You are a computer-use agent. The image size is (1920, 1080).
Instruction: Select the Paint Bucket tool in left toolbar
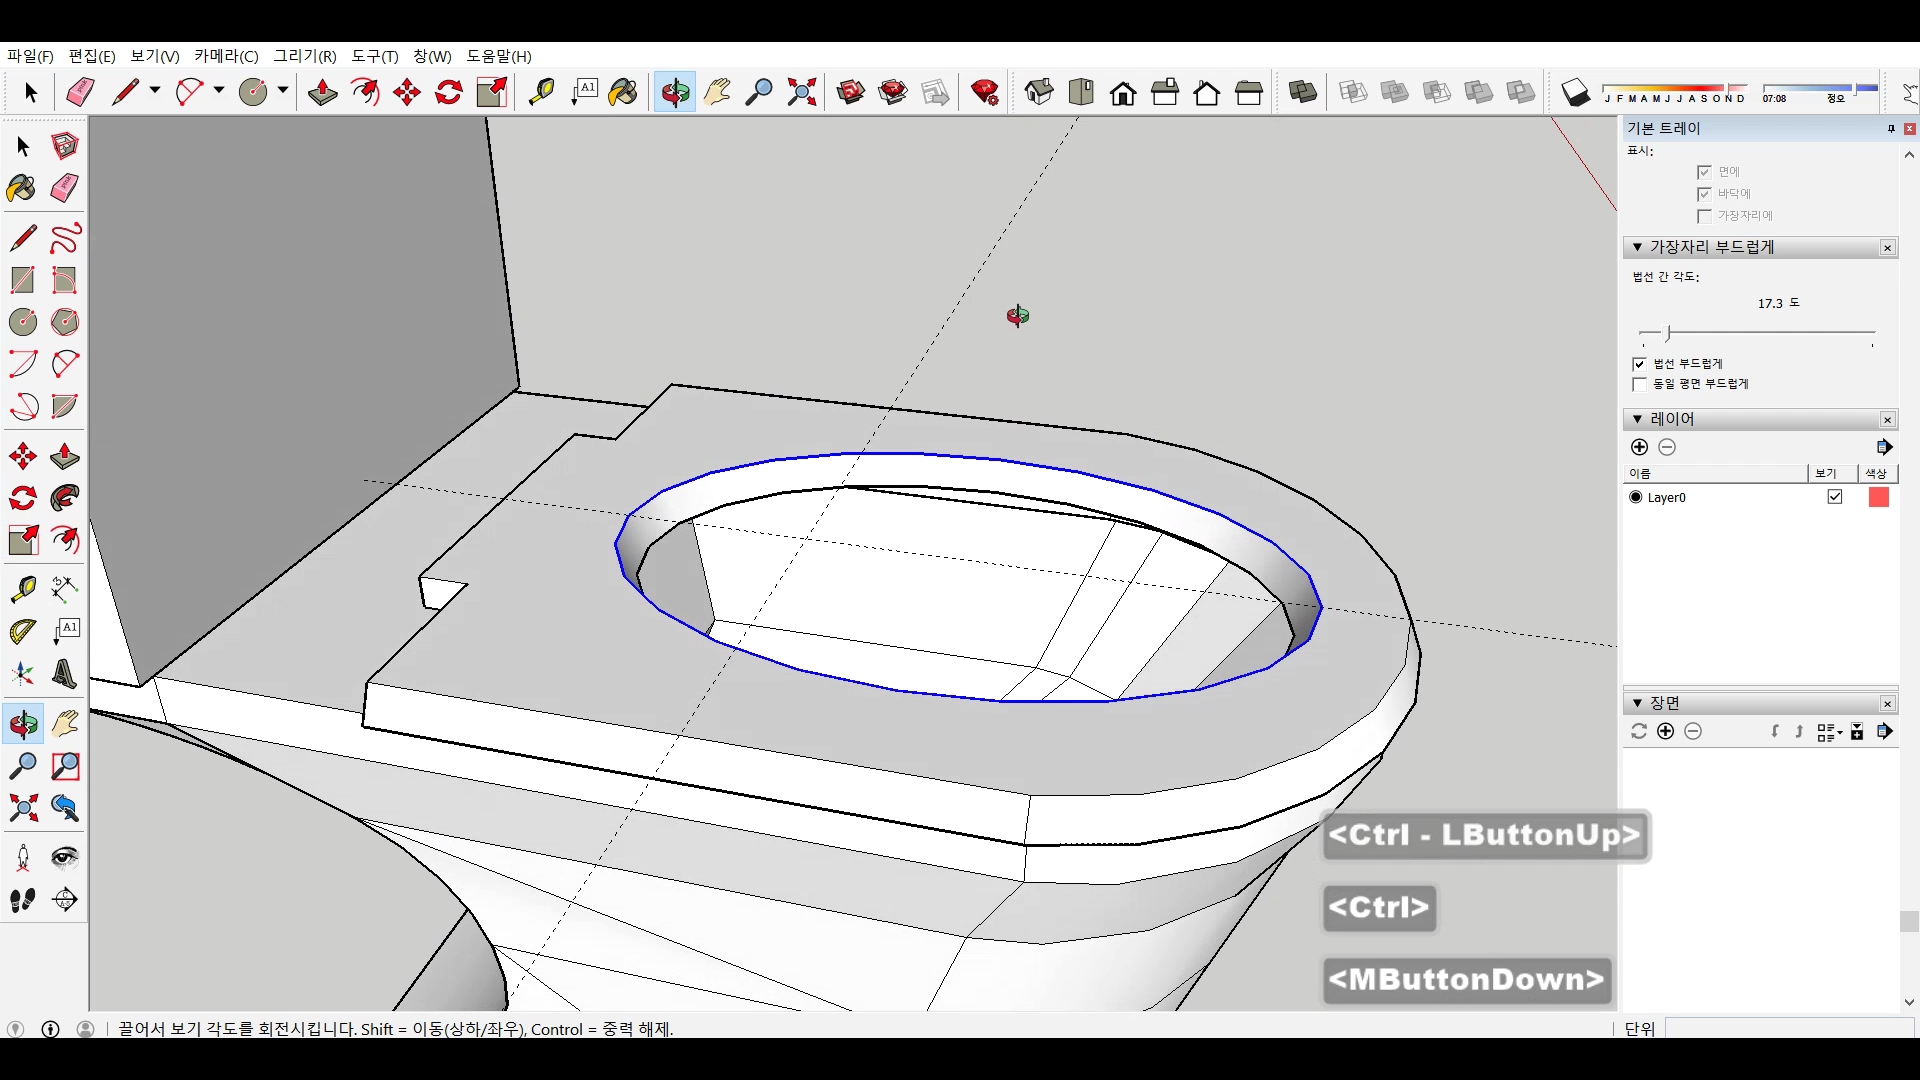(21, 189)
